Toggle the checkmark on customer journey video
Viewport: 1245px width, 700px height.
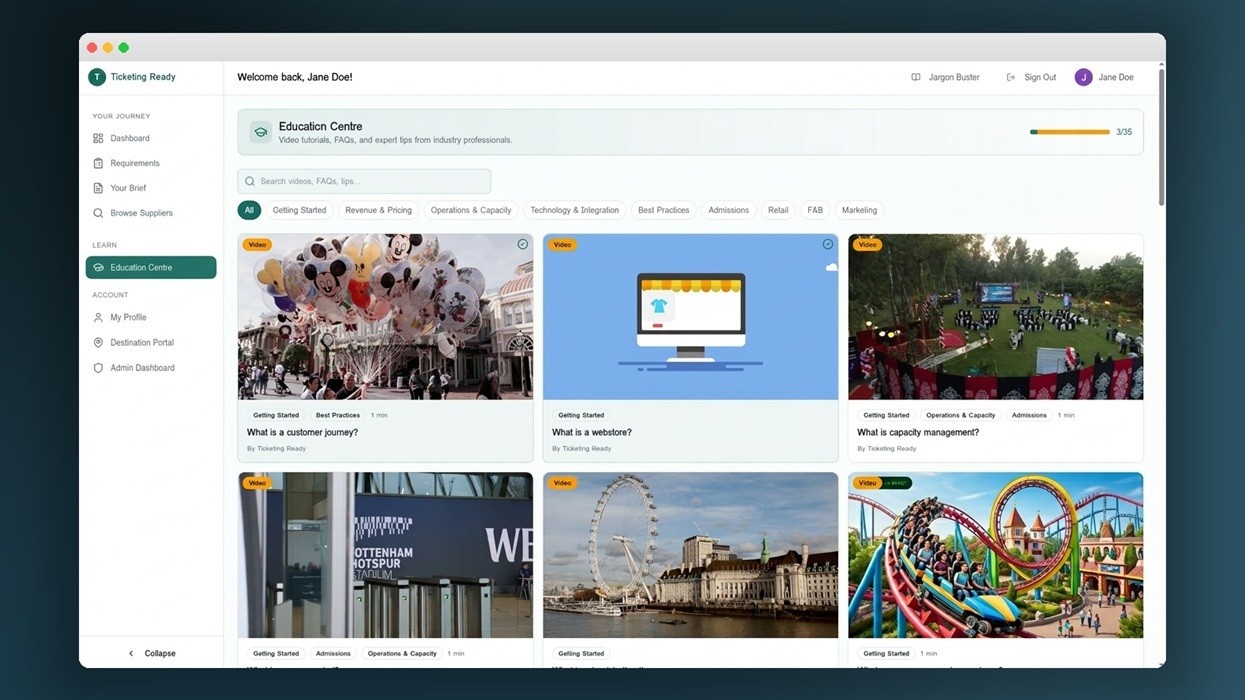[521, 243]
